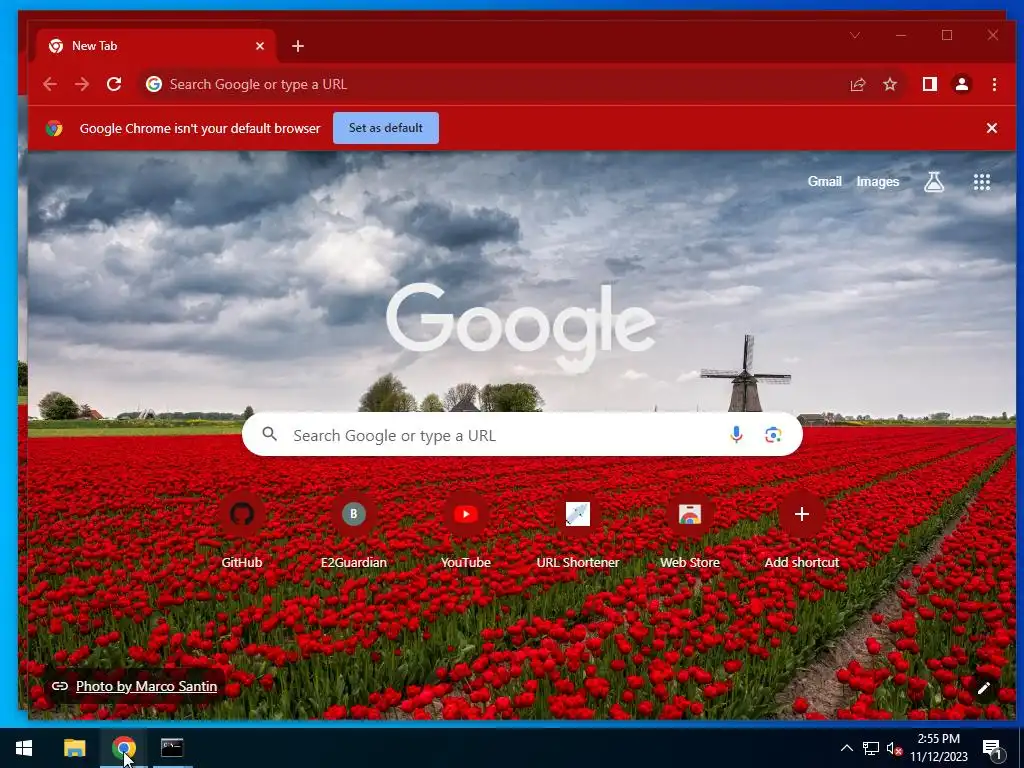Viewport: 1024px width, 768px height.
Task: Open the Chrome profile avatar
Action: pos(961,84)
